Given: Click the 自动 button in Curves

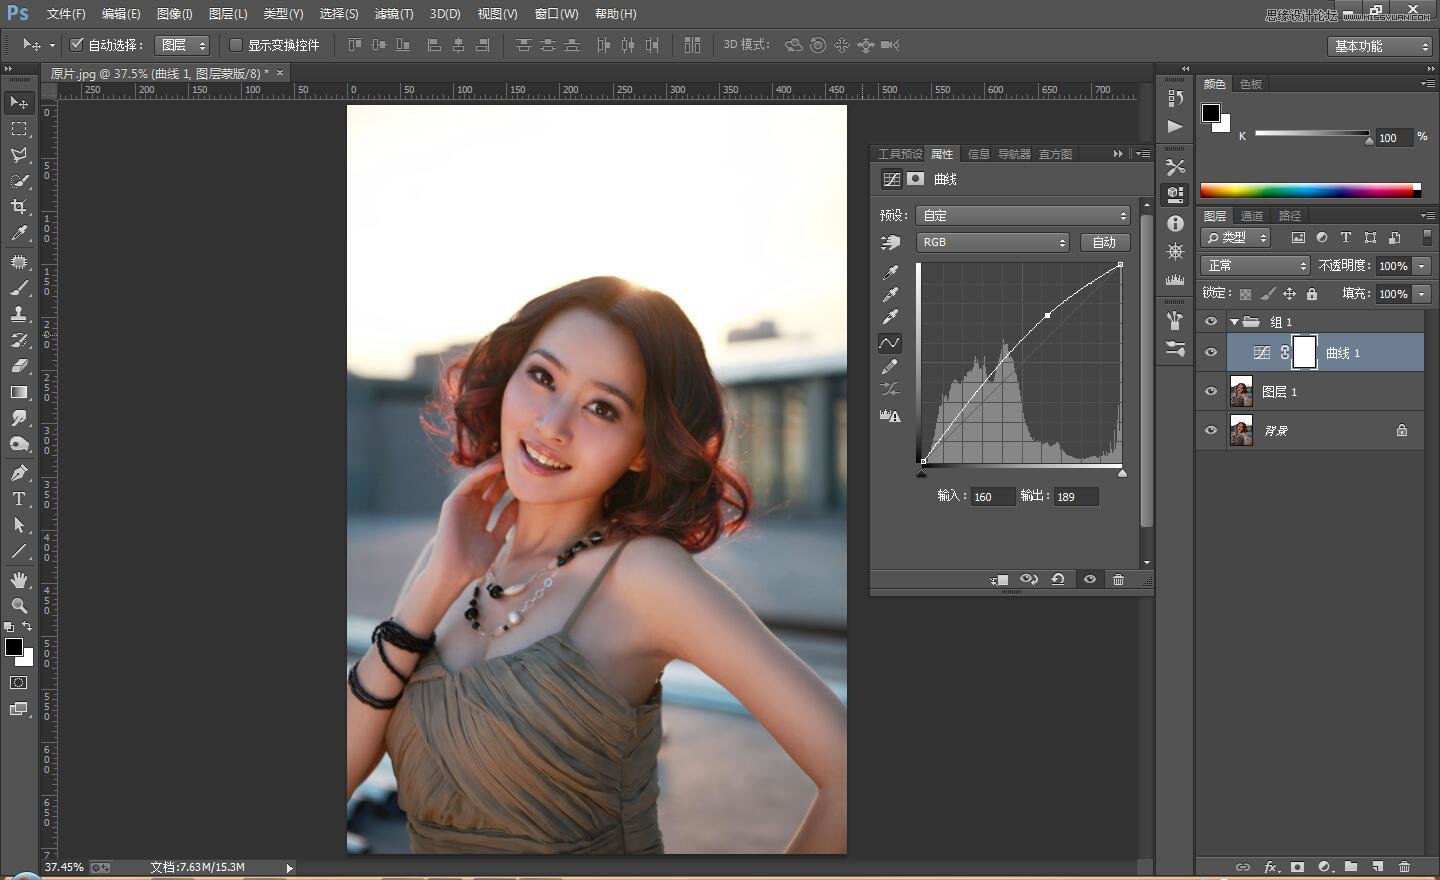Looking at the screenshot, I should coord(1104,242).
